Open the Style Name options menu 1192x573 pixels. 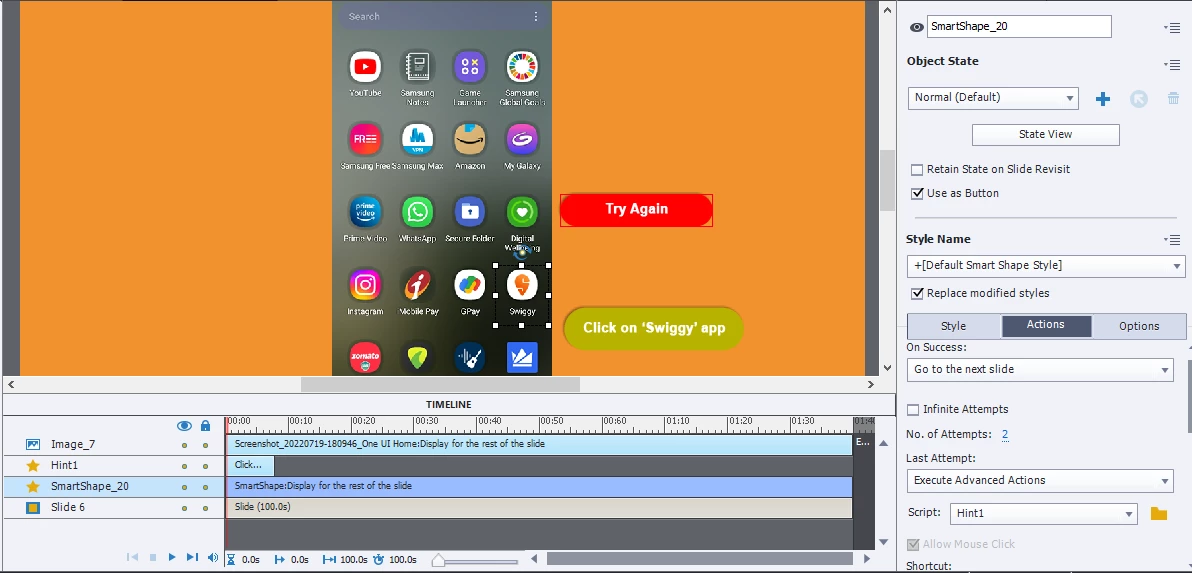click(1171, 240)
